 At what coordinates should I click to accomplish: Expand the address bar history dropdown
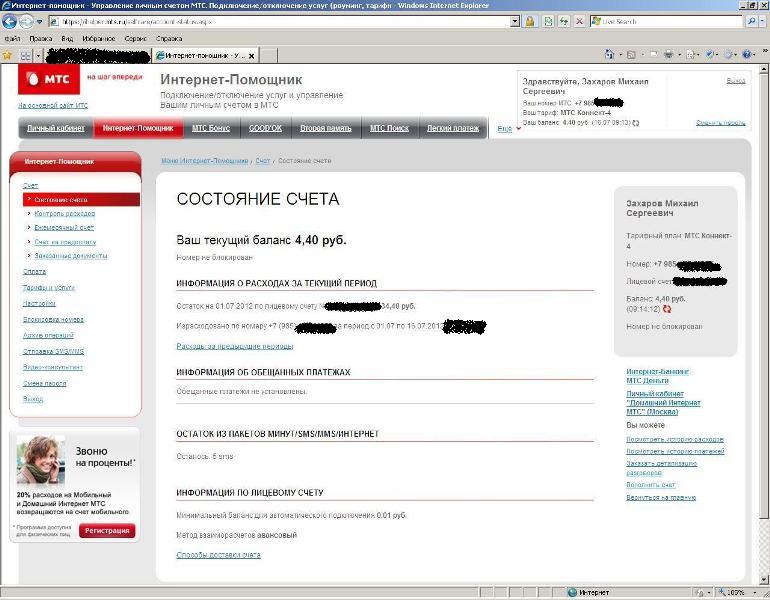point(515,22)
